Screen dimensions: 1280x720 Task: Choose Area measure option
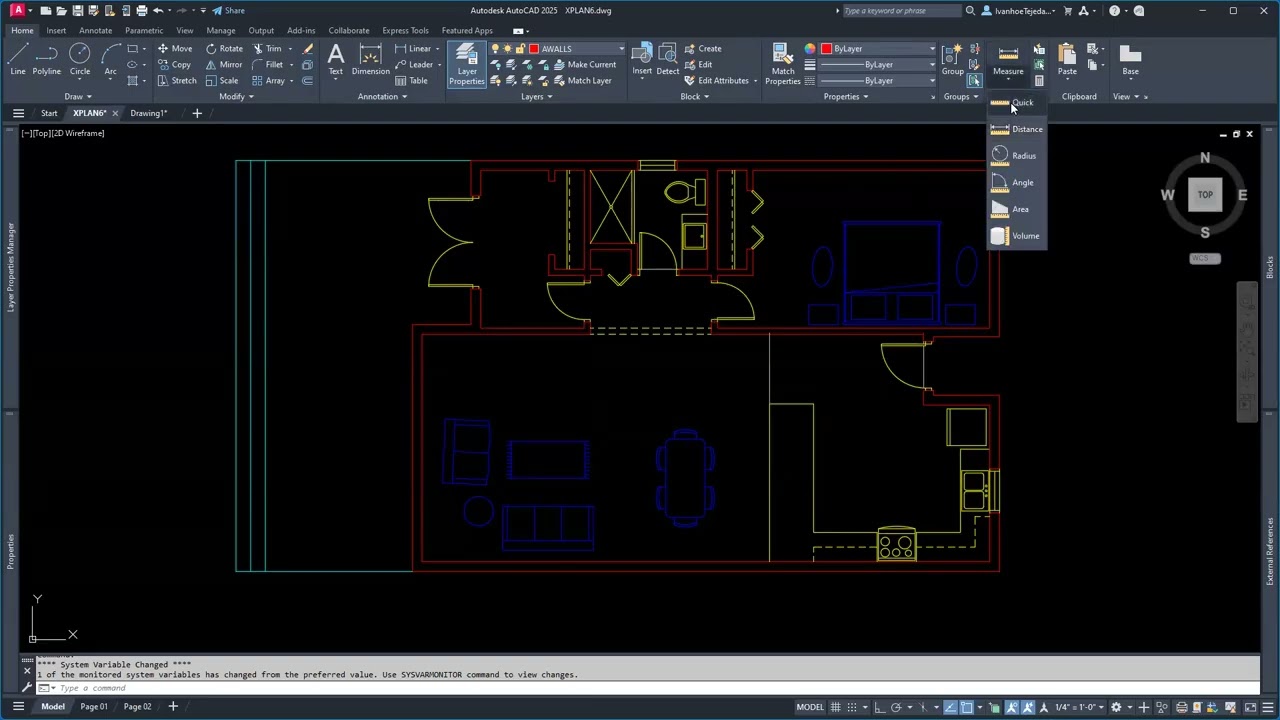1016,209
